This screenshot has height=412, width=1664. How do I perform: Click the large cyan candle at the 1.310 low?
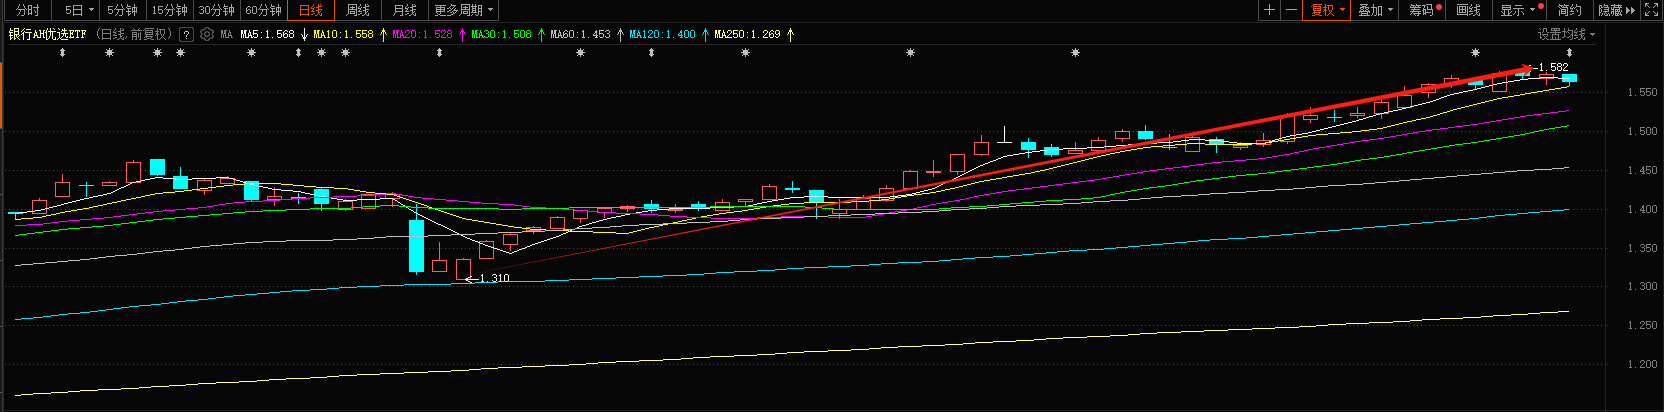[x=416, y=245]
